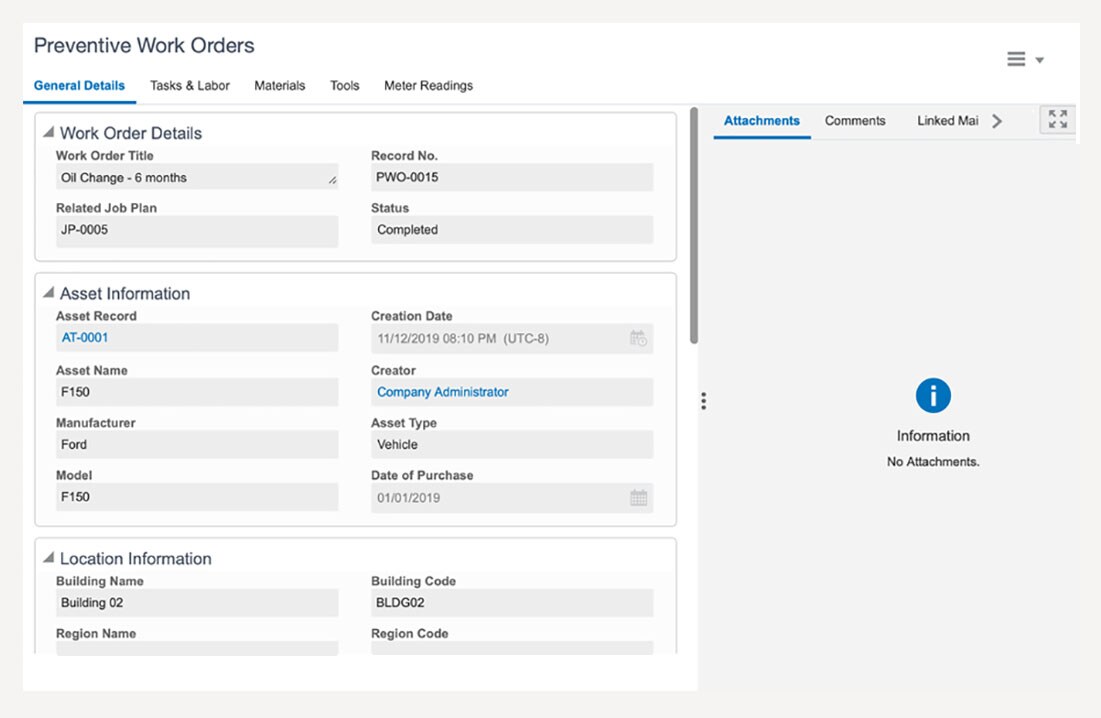Screen dimensions: 1101x718
Task: Select the Comments tab
Action: 855,121
